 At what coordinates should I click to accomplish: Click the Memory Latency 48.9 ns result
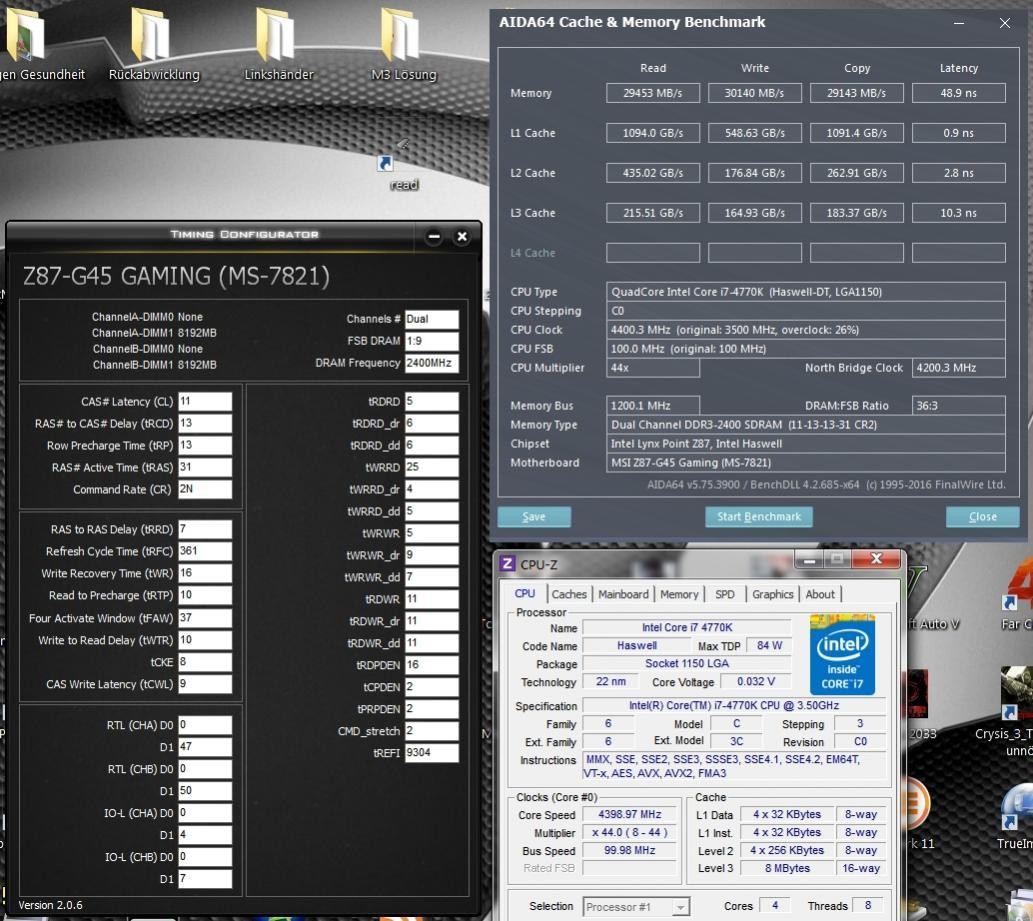coord(959,93)
